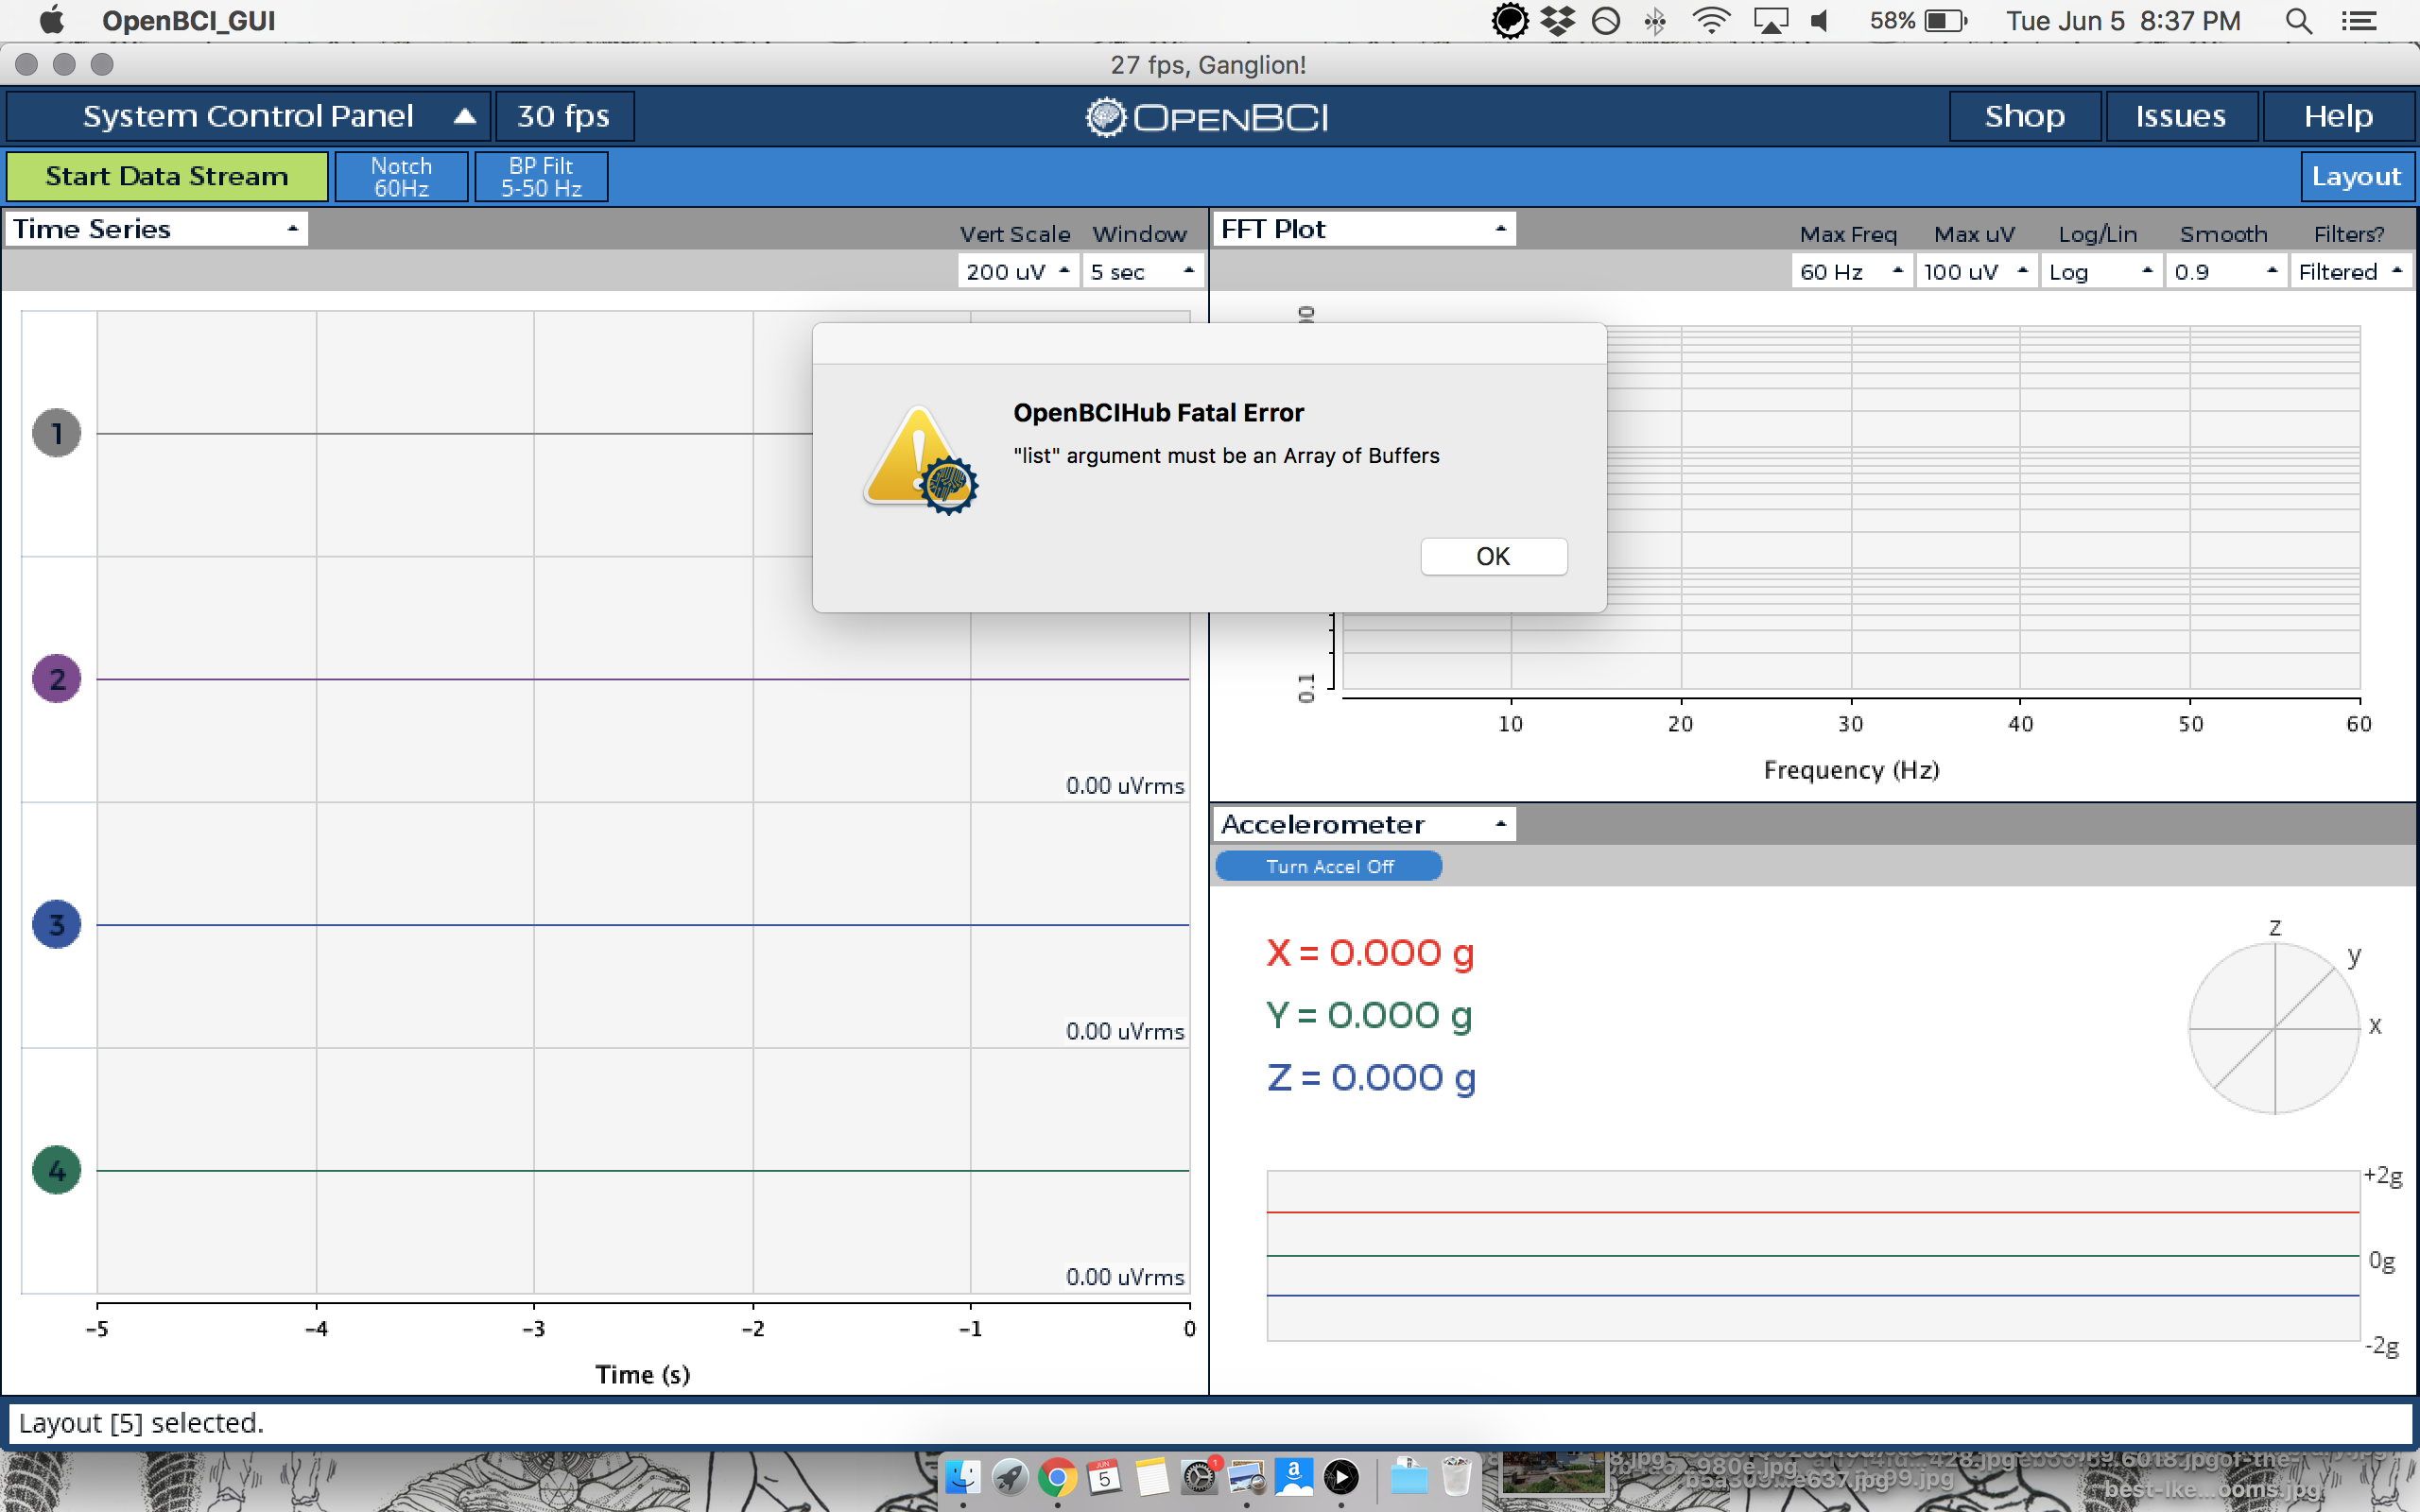Open System Preferences from the dock
The image size is (2420, 1512).
(1200, 1478)
